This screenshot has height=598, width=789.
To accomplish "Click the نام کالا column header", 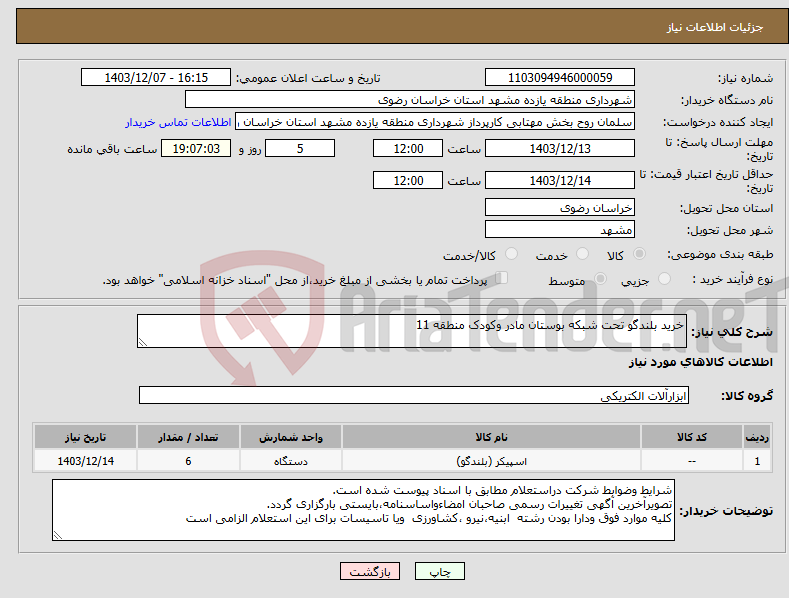I will click(491, 437).
